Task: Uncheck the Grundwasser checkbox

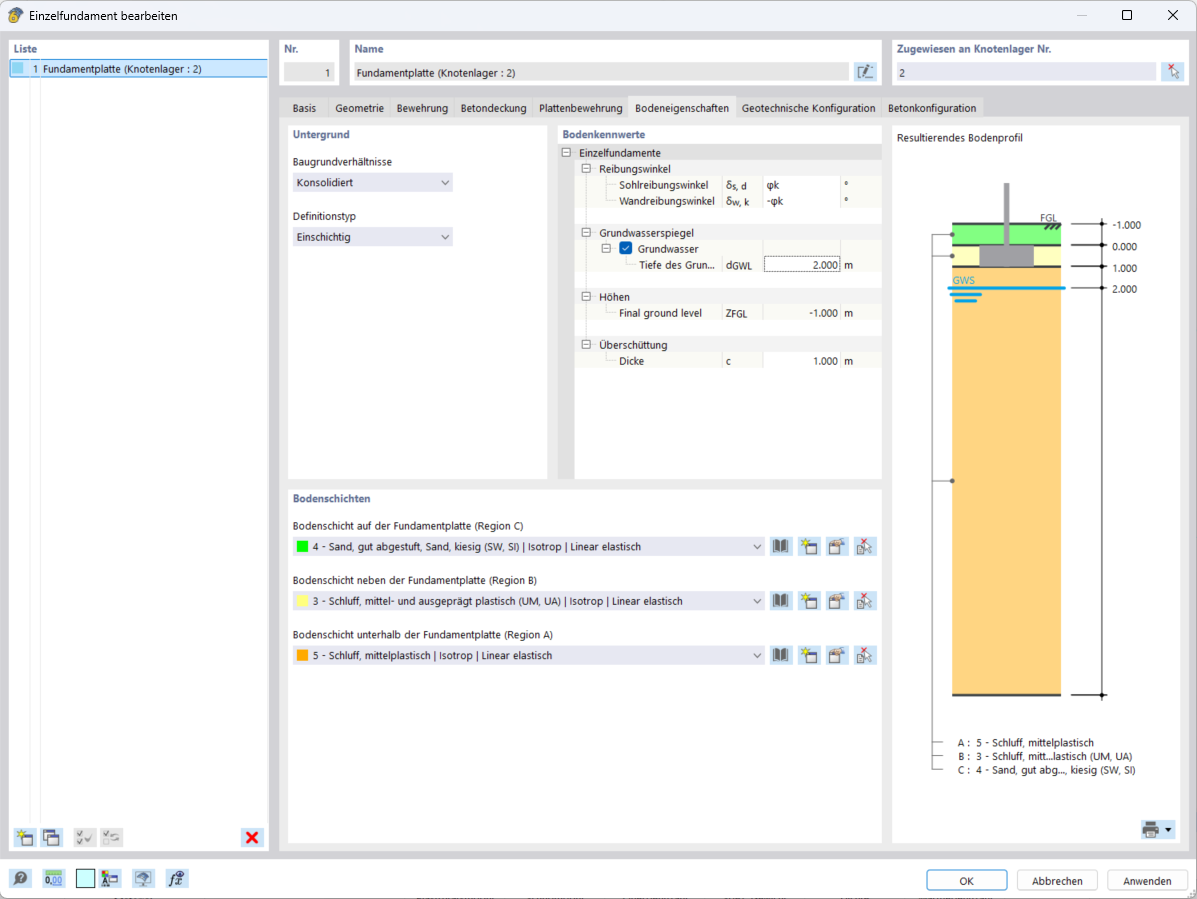Action: pyautogui.click(x=626, y=249)
